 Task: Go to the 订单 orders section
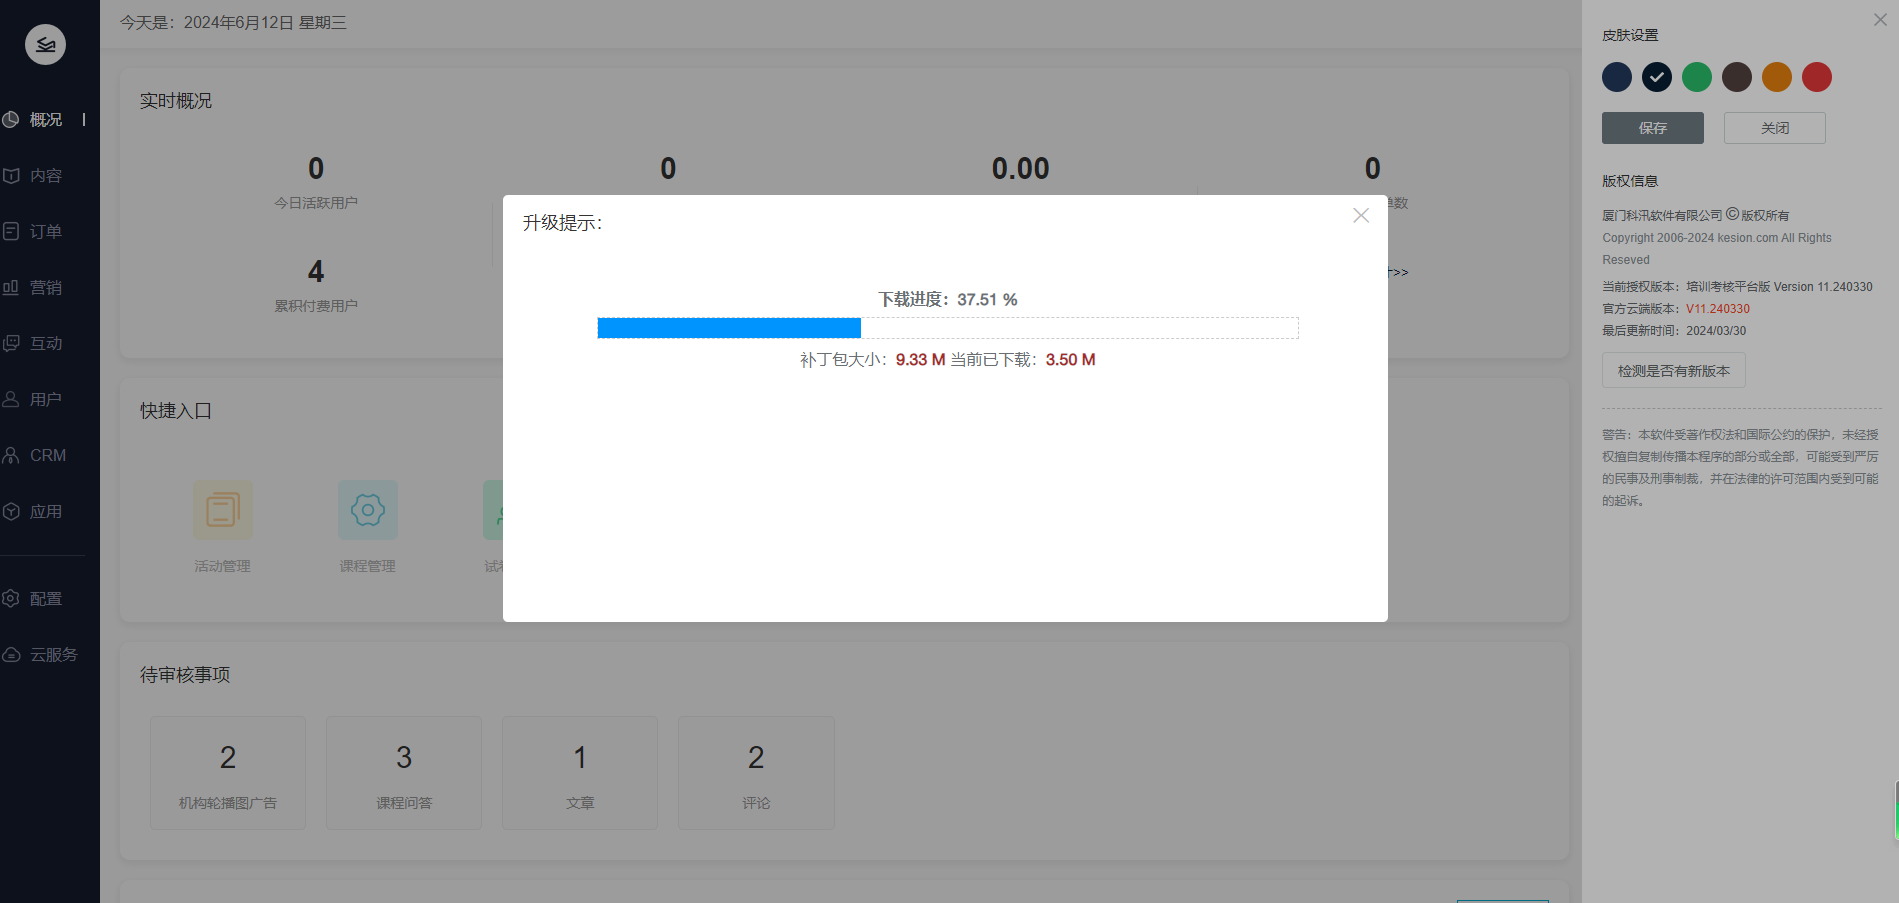tap(45, 231)
